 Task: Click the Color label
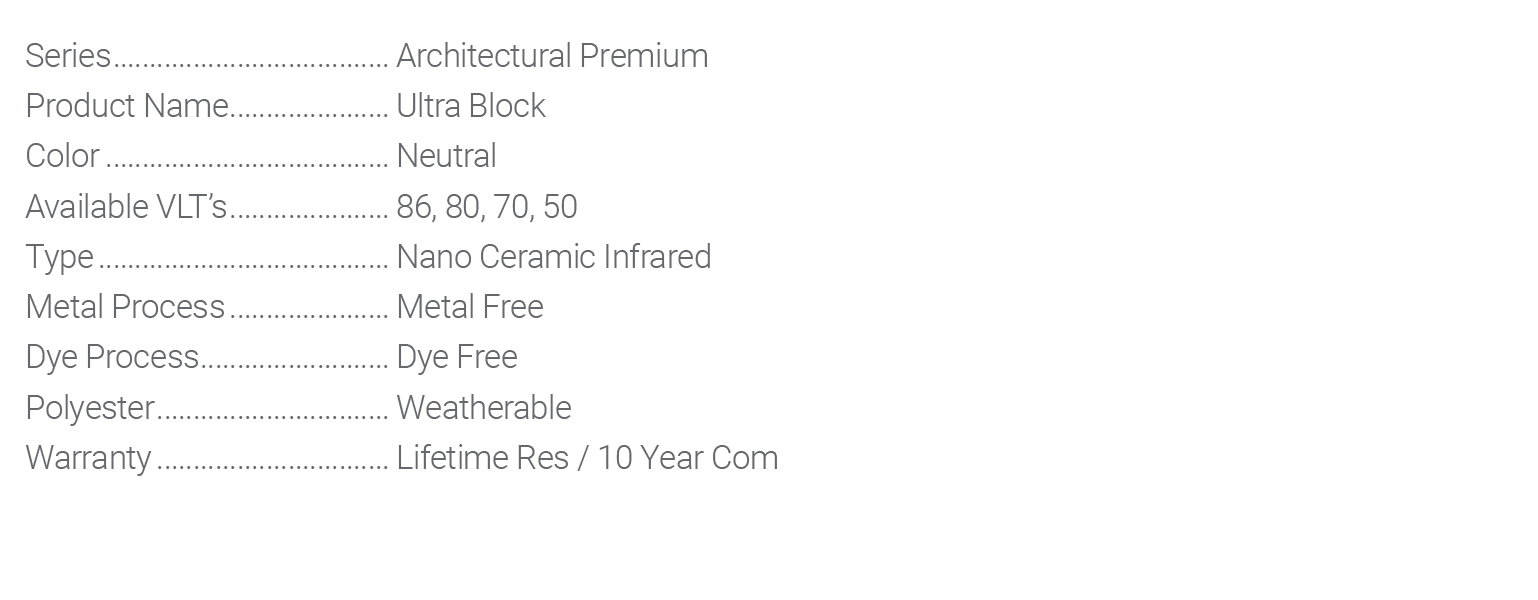pos(62,157)
